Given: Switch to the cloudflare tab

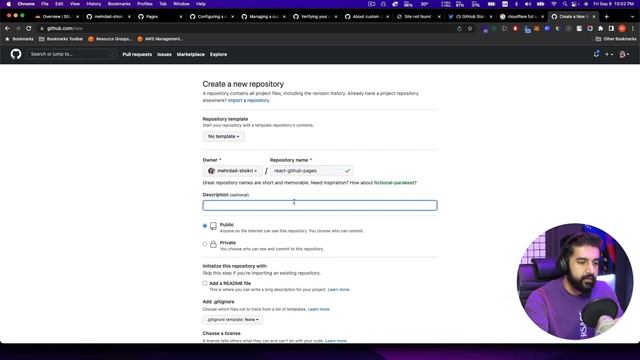Looking at the screenshot, I should pos(521,17).
